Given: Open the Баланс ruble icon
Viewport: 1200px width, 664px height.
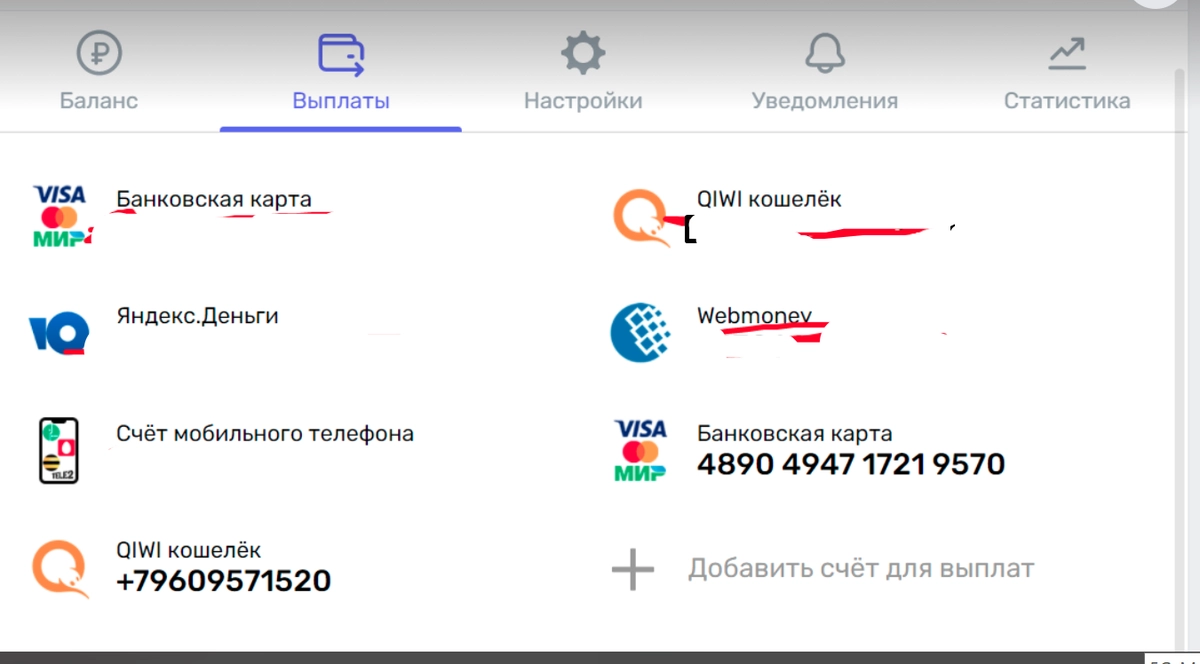Looking at the screenshot, I should pos(99,54).
